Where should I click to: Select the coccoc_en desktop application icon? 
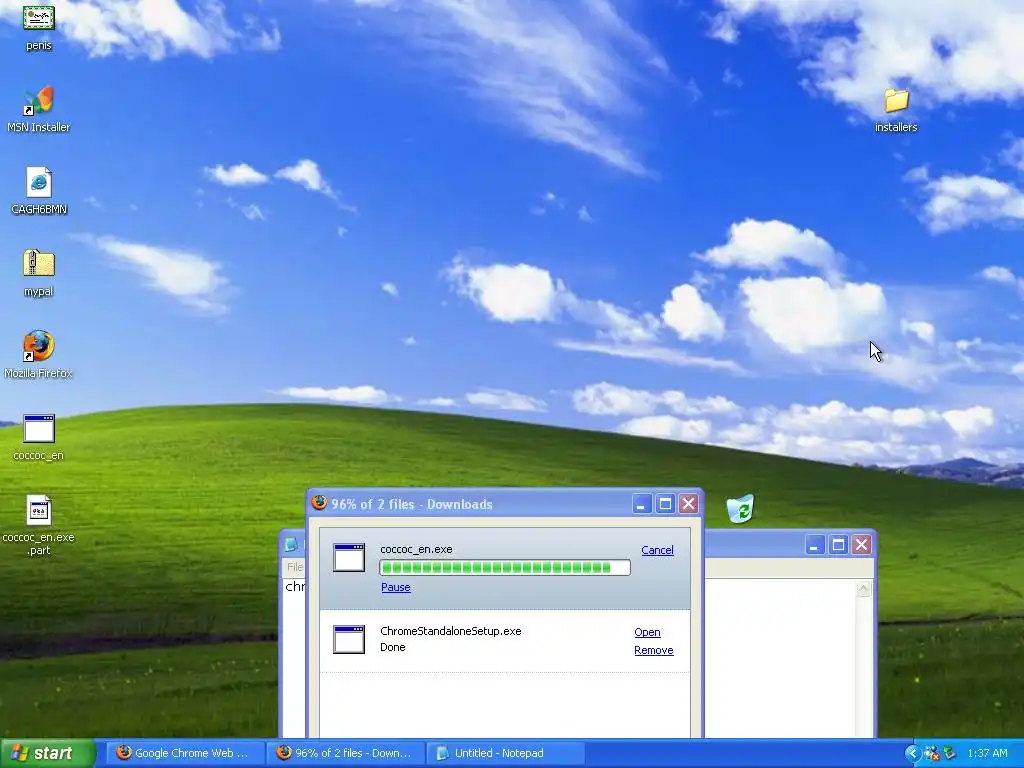[x=39, y=437]
